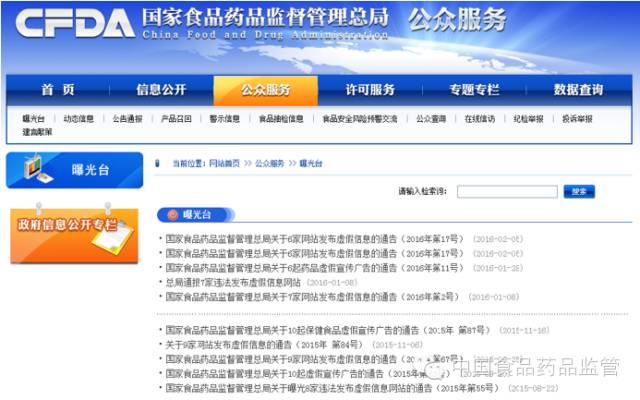
Task: Open the 在线信访 sub-menu link
Action: point(480,119)
